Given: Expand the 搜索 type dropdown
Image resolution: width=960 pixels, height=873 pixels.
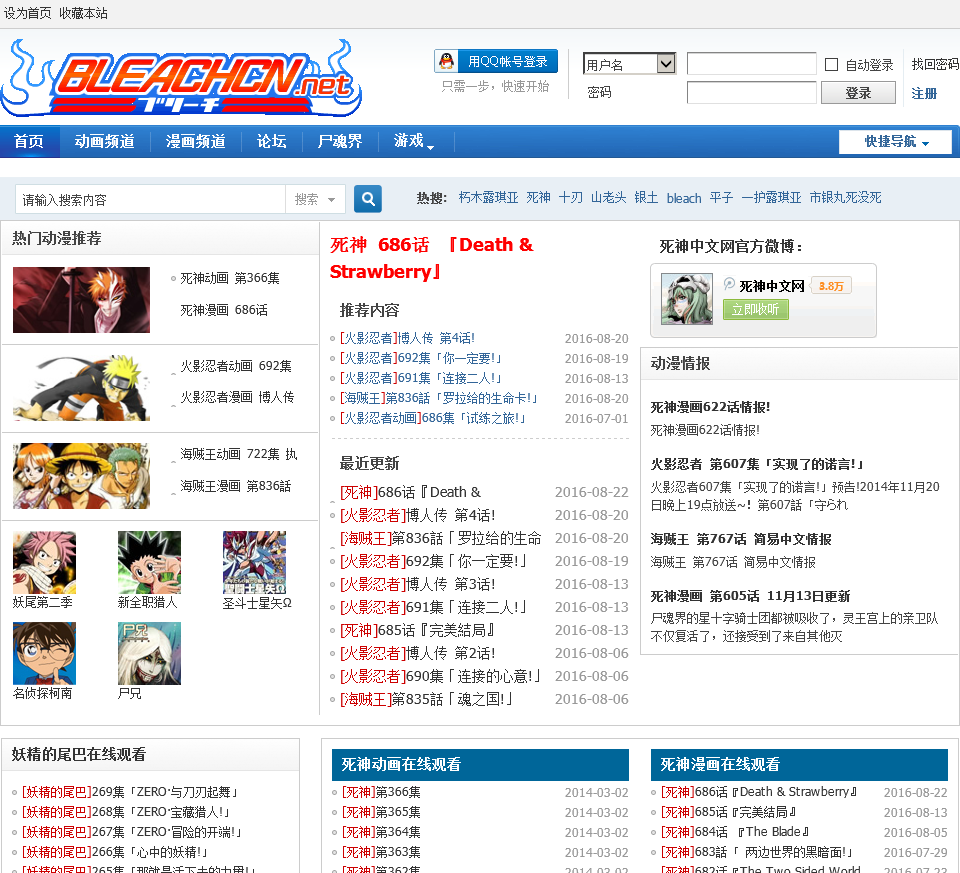Looking at the screenshot, I should (x=315, y=199).
